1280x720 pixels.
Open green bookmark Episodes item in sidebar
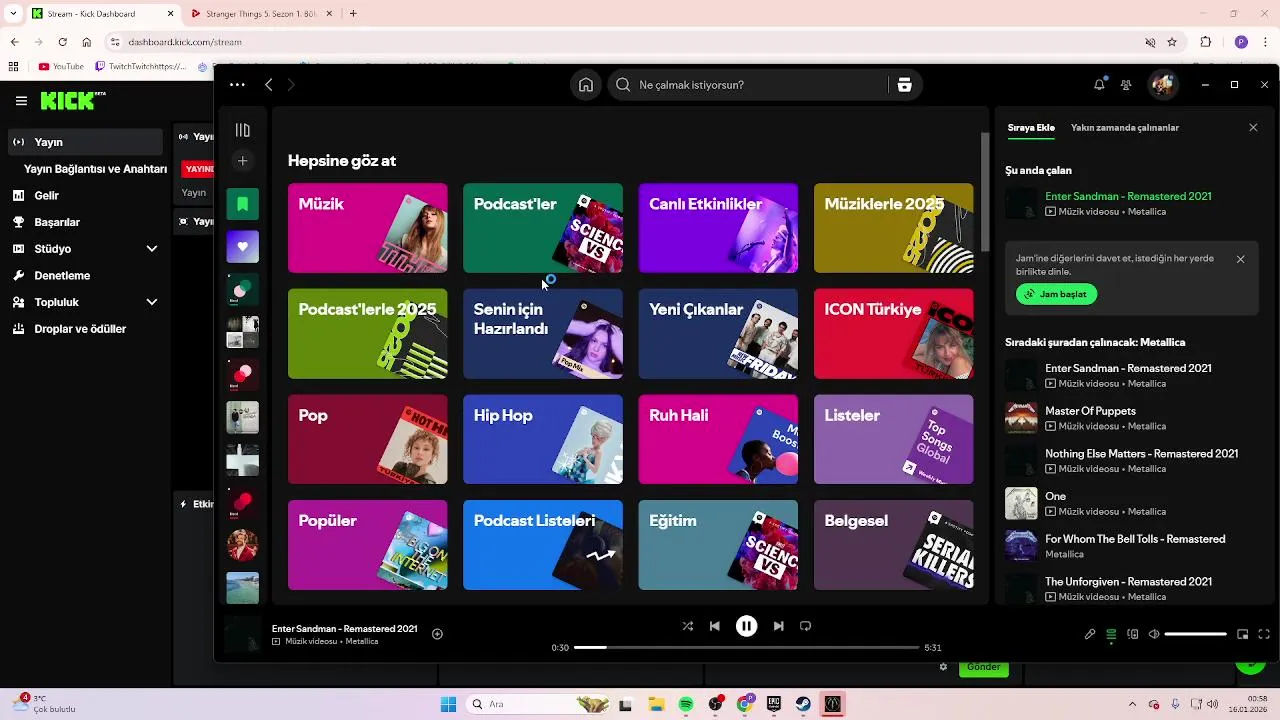point(243,204)
